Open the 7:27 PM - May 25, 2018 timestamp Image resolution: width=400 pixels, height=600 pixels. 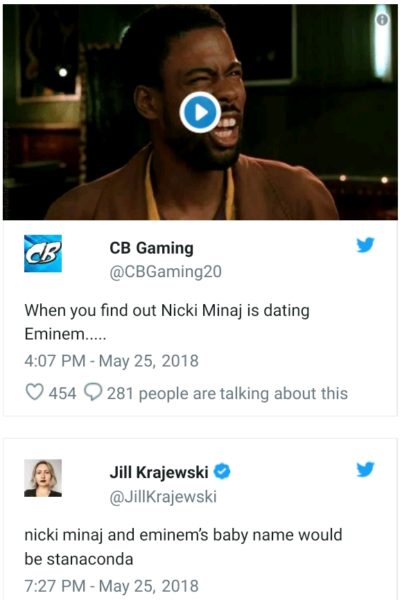coord(111,586)
